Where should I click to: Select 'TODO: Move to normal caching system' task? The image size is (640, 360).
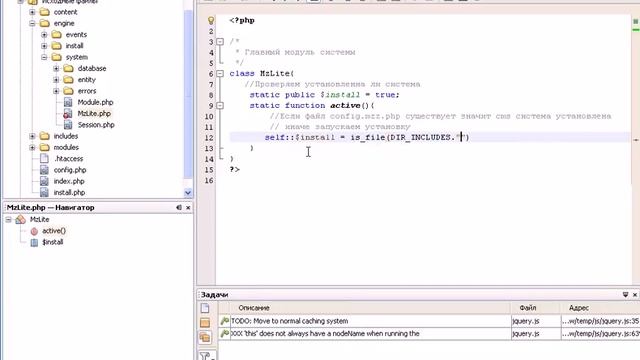click(289, 321)
